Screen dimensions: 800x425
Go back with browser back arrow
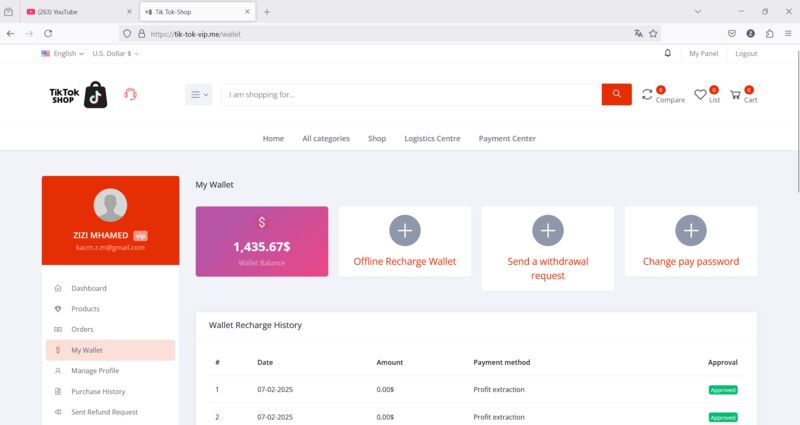[x=11, y=34]
